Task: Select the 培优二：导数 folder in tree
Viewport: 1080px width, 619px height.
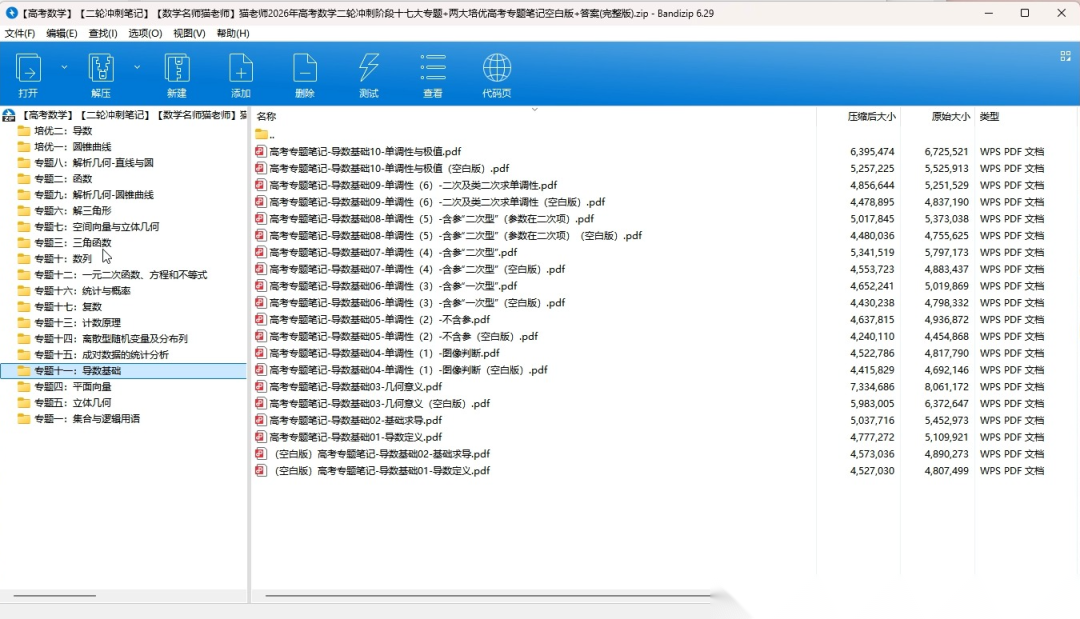Action: [63, 131]
